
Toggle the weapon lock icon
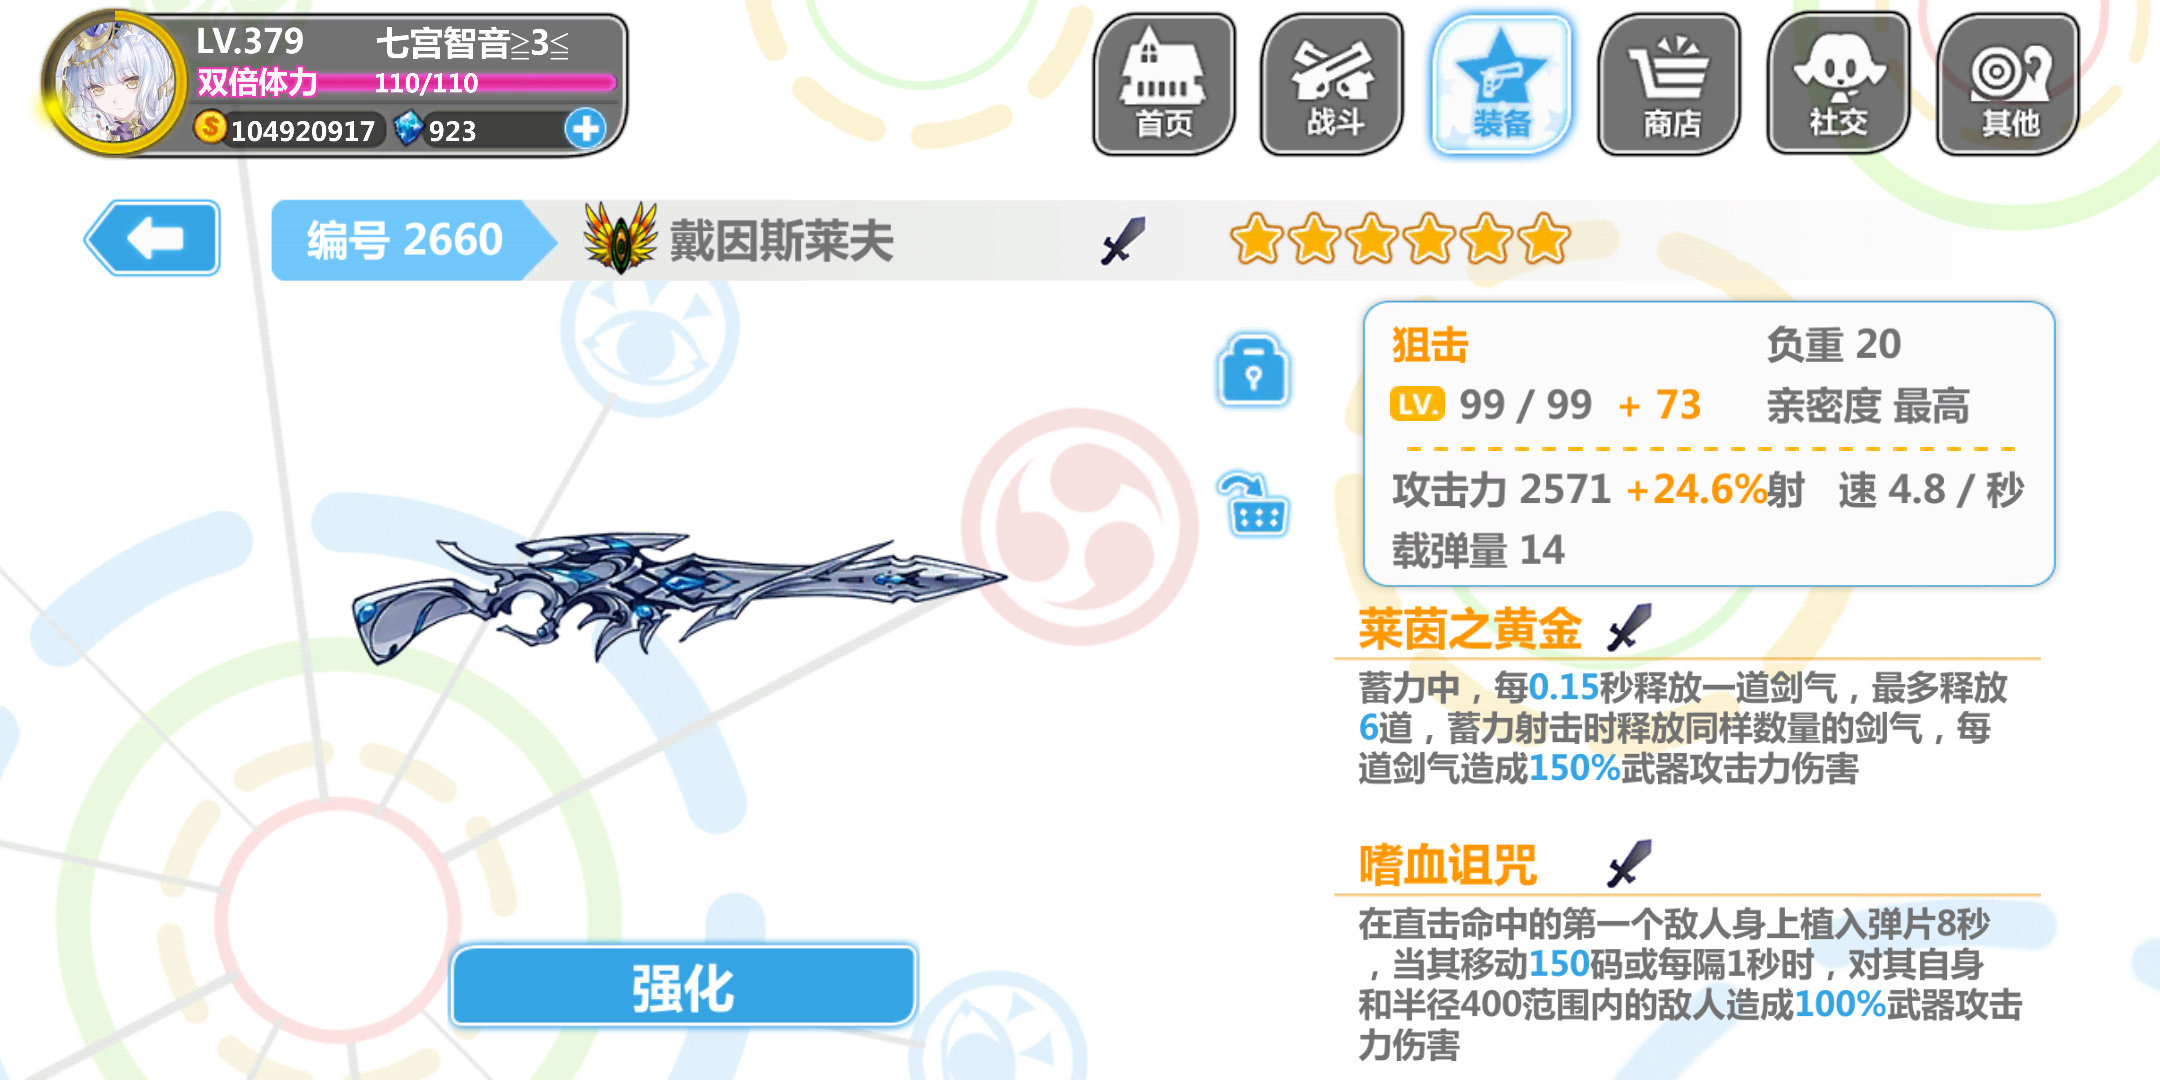pyautogui.click(x=1253, y=370)
